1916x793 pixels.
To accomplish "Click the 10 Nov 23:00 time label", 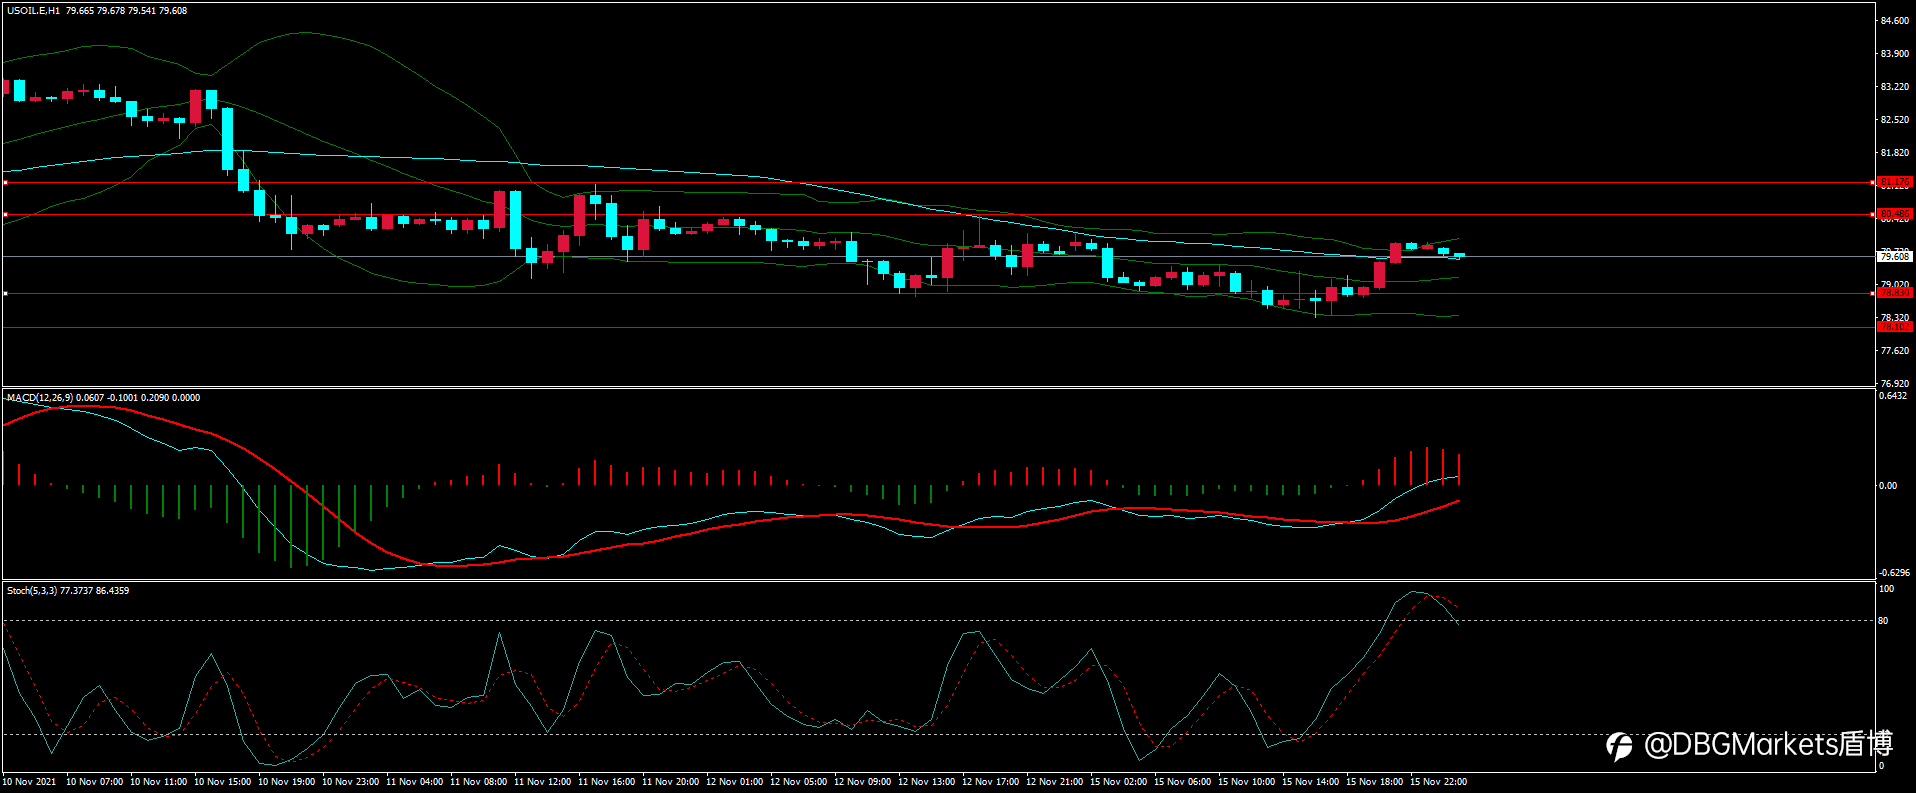I will tap(350, 782).
